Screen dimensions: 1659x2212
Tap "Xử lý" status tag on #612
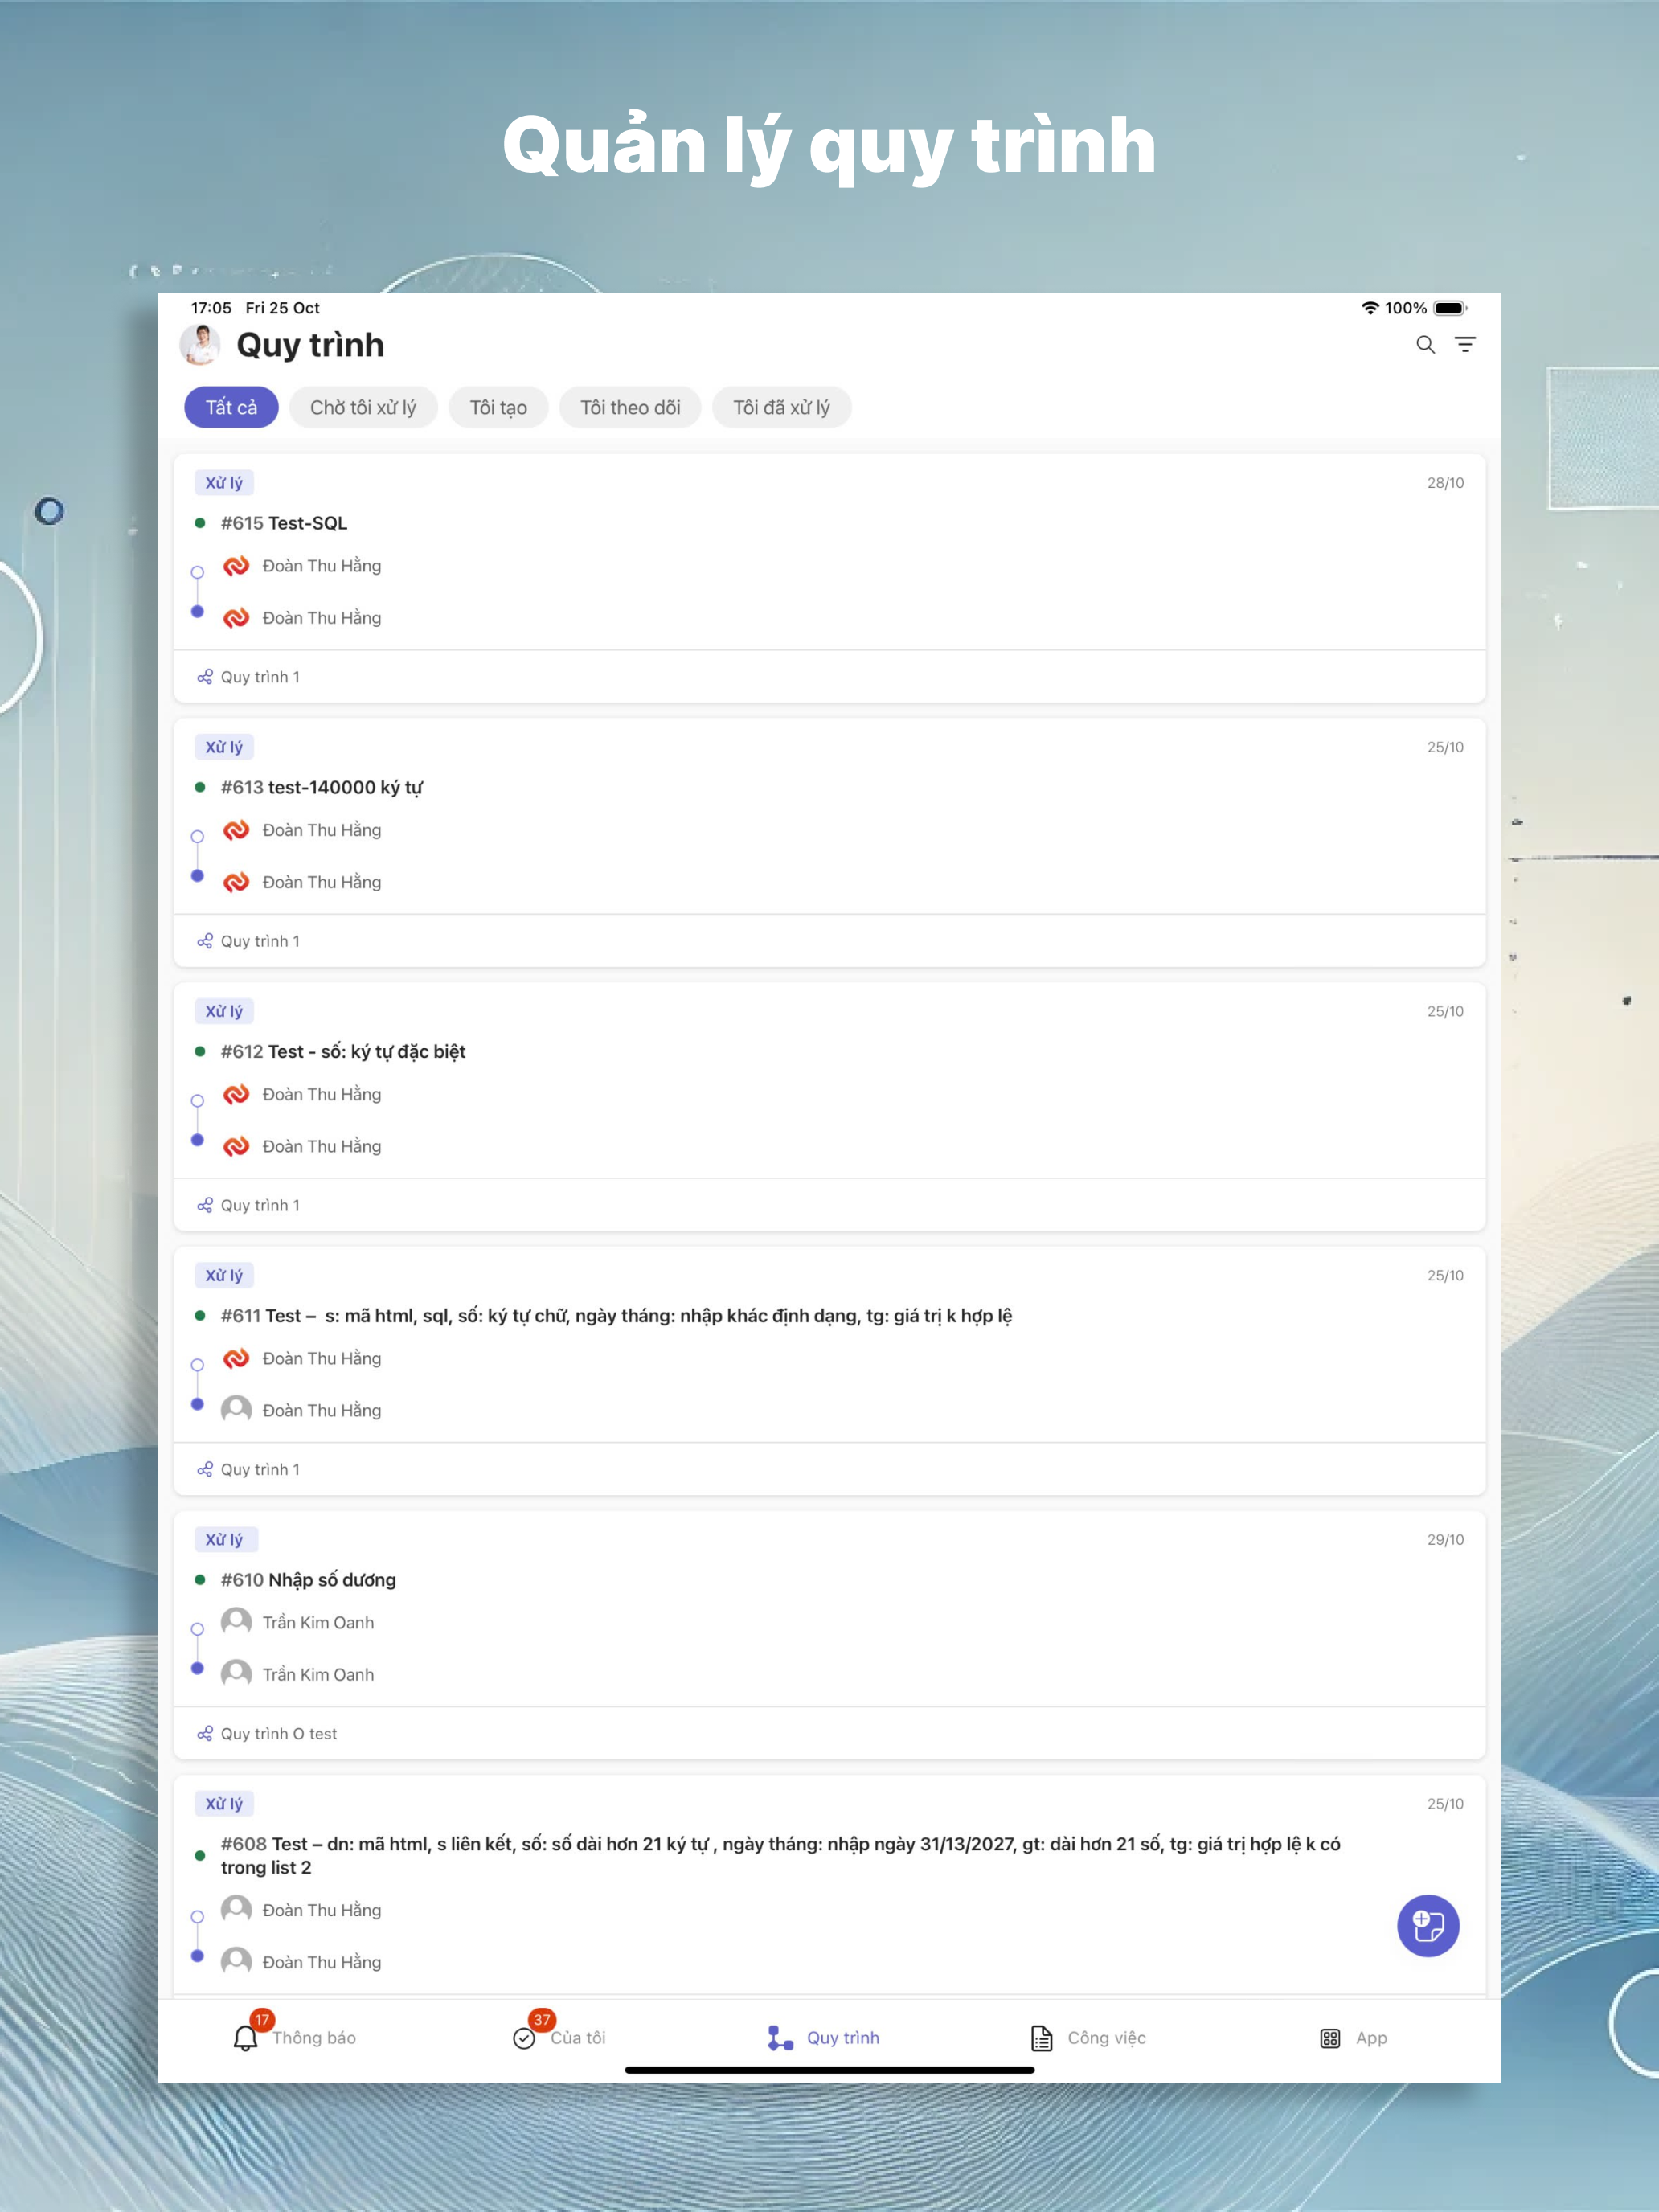[224, 1011]
